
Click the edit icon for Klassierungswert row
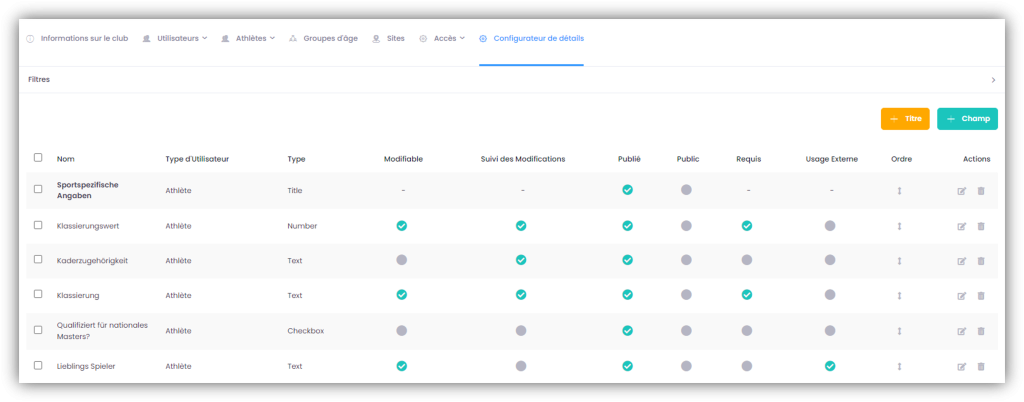[x=961, y=226]
